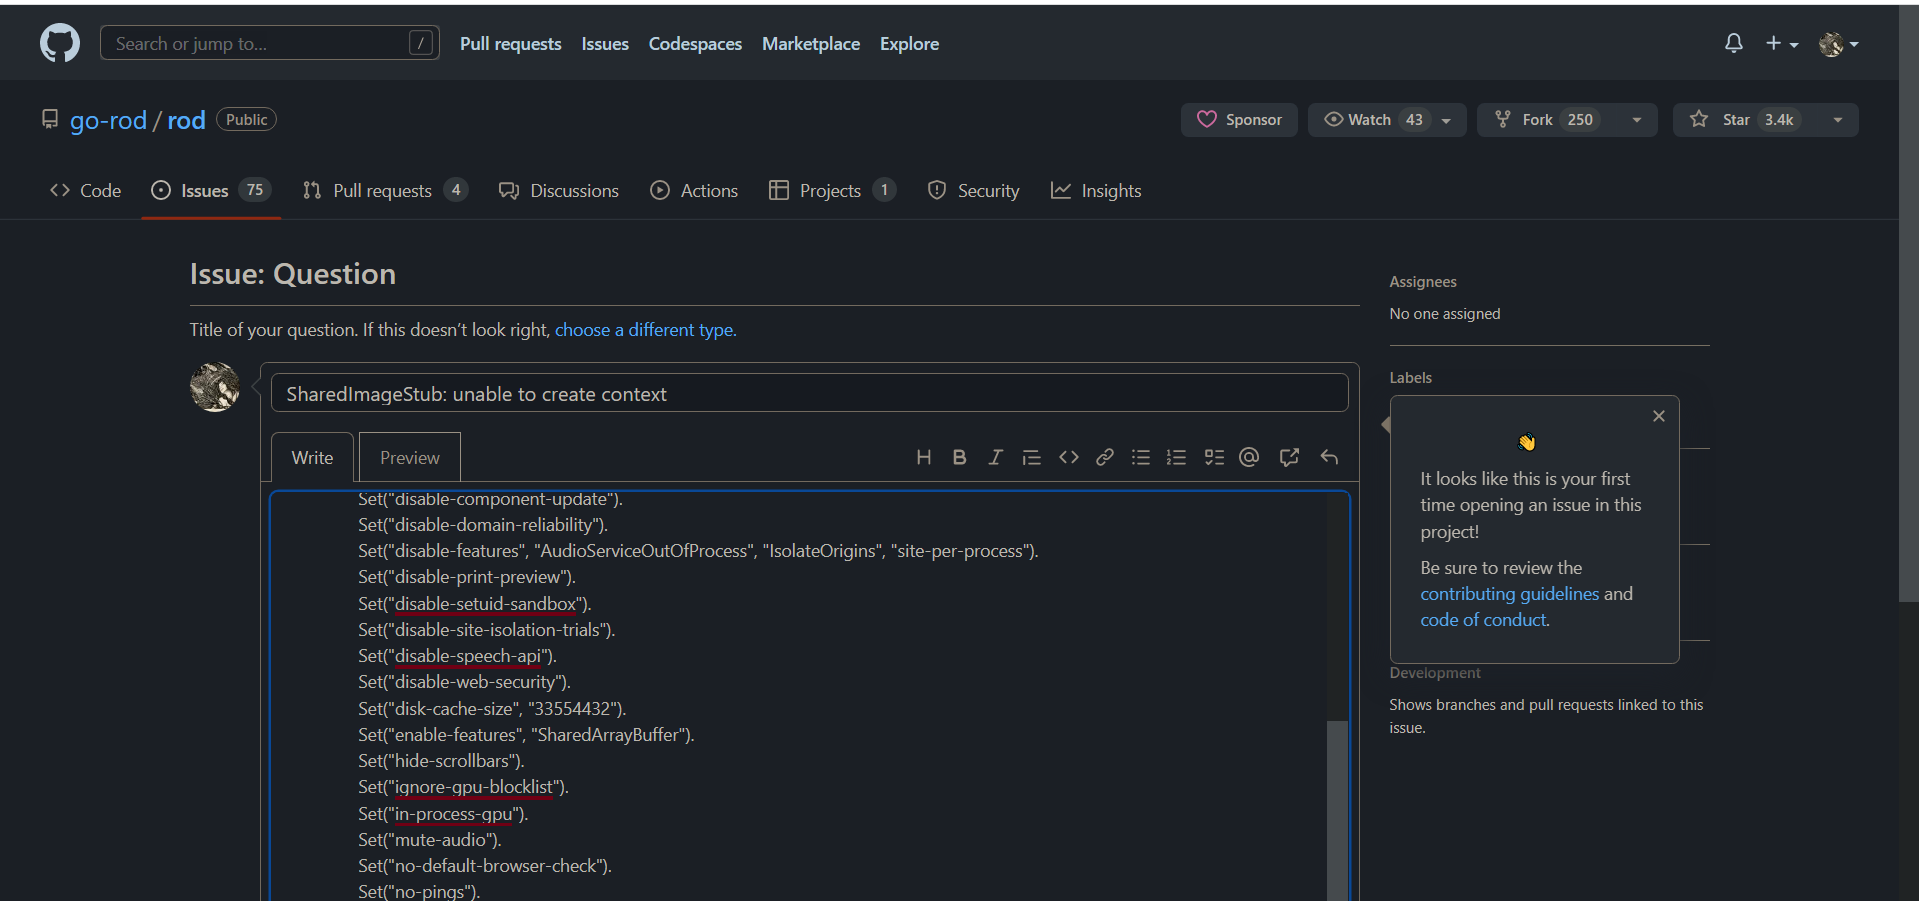Open notifications with the bell icon

coord(1733,43)
